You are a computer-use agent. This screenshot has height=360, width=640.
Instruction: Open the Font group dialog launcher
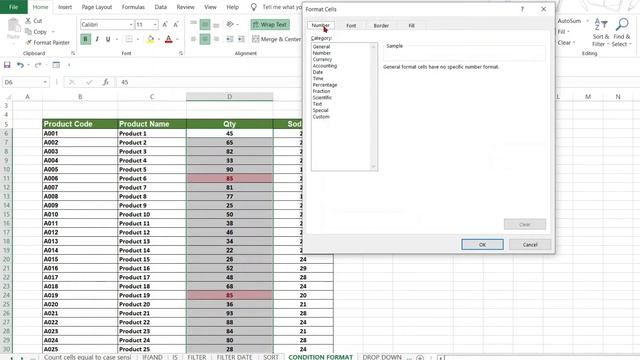coord(181,53)
